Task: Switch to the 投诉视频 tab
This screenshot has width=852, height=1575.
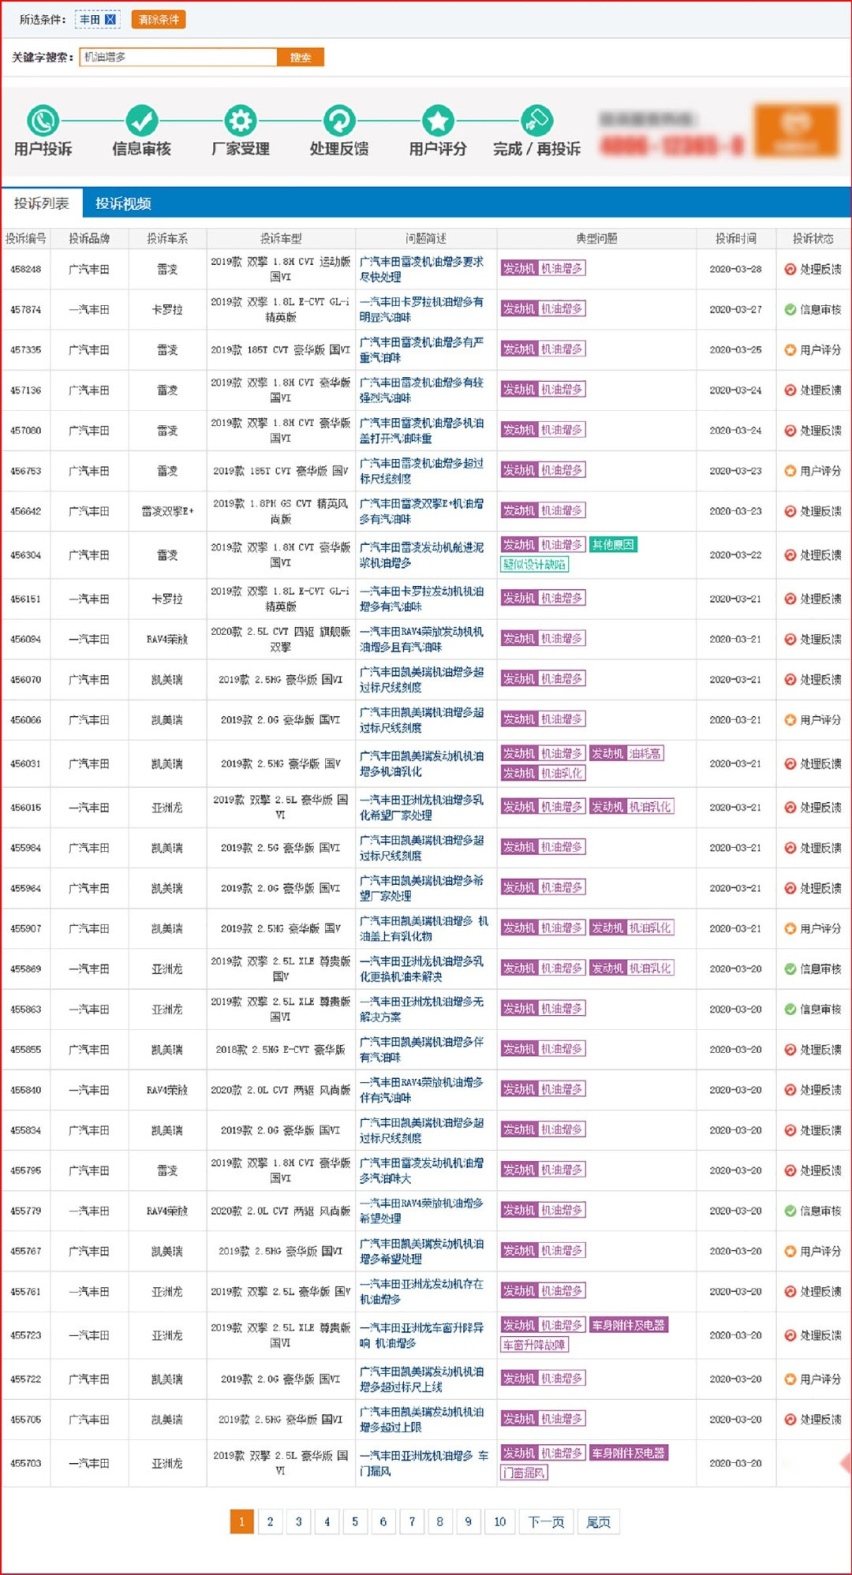Action: pyautogui.click(x=123, y=203)
